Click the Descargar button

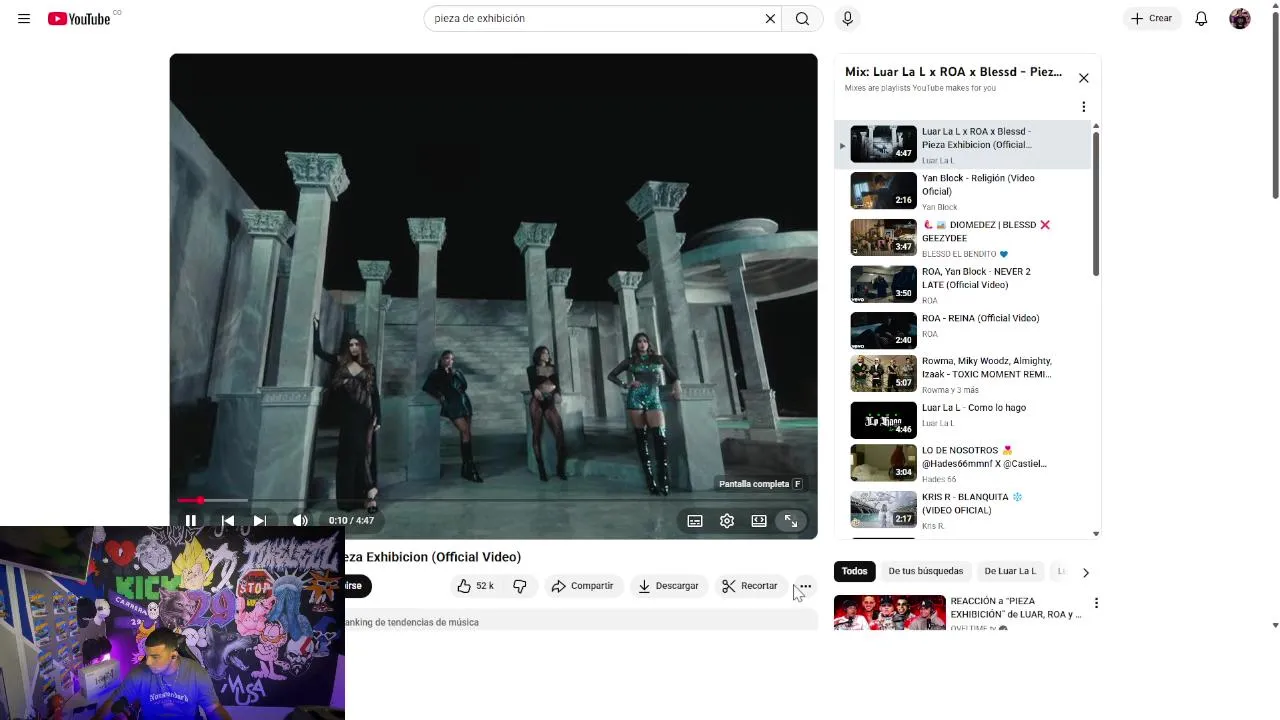pos(668,586)
